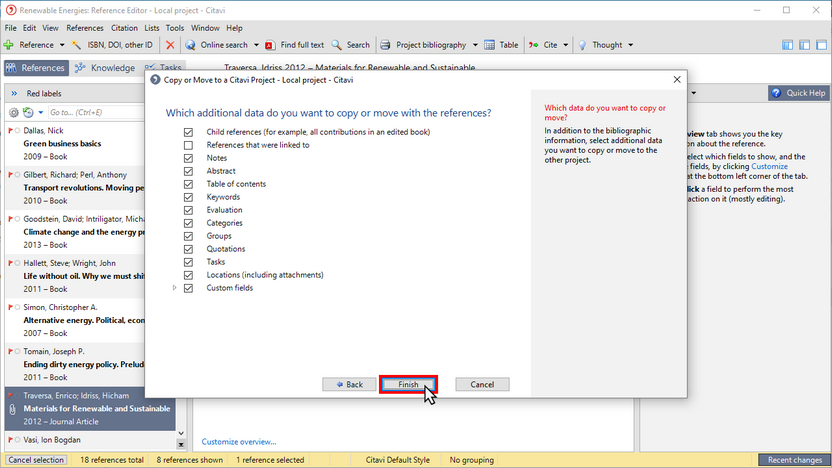Open dropdown arrow next to history icon
The image size is (832, 468).
pos(40,112)
